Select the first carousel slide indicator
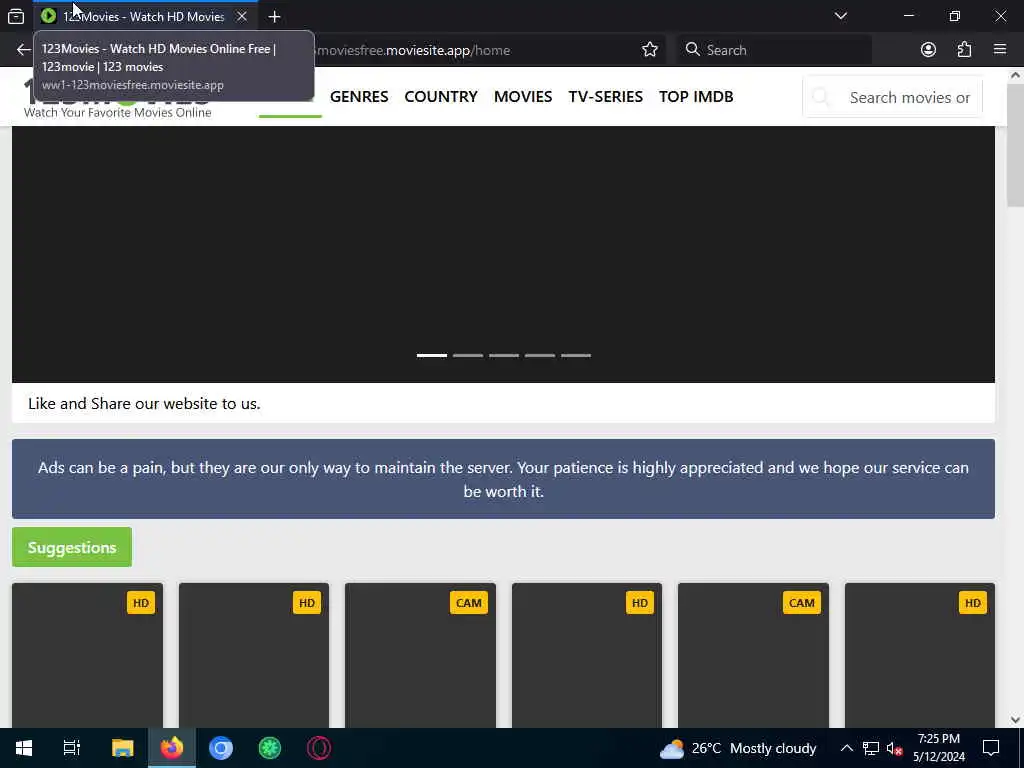Viewport: 1024px width, 768px height. coord(432,355)
